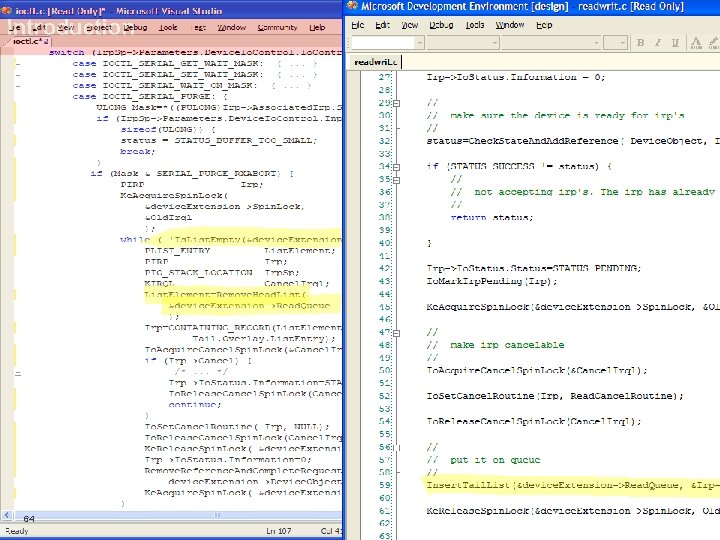
Task: Click 'IoSetCancelRoutine(Irp, ReadCancelRoutine);' line 52
Action: [555, 396]
